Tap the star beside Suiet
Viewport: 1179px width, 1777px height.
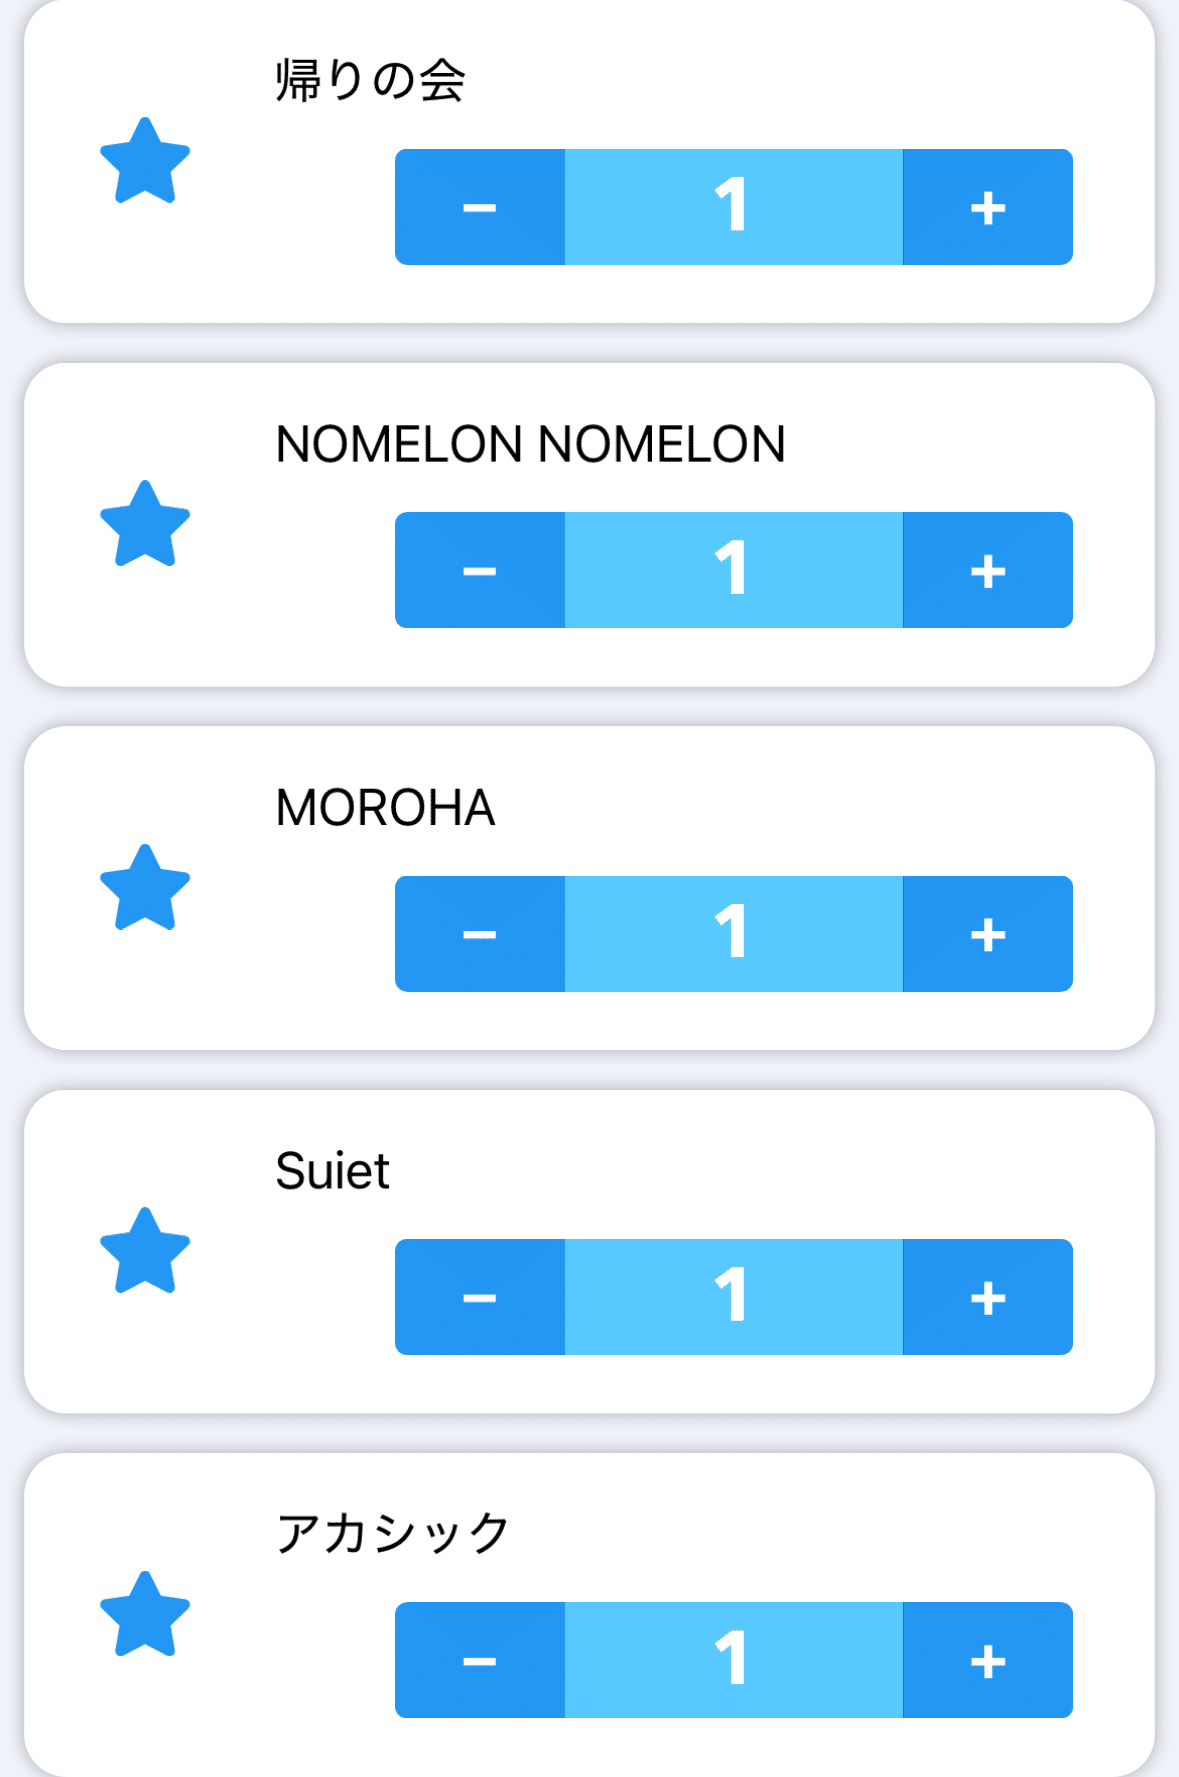(x=145, y=1251)
